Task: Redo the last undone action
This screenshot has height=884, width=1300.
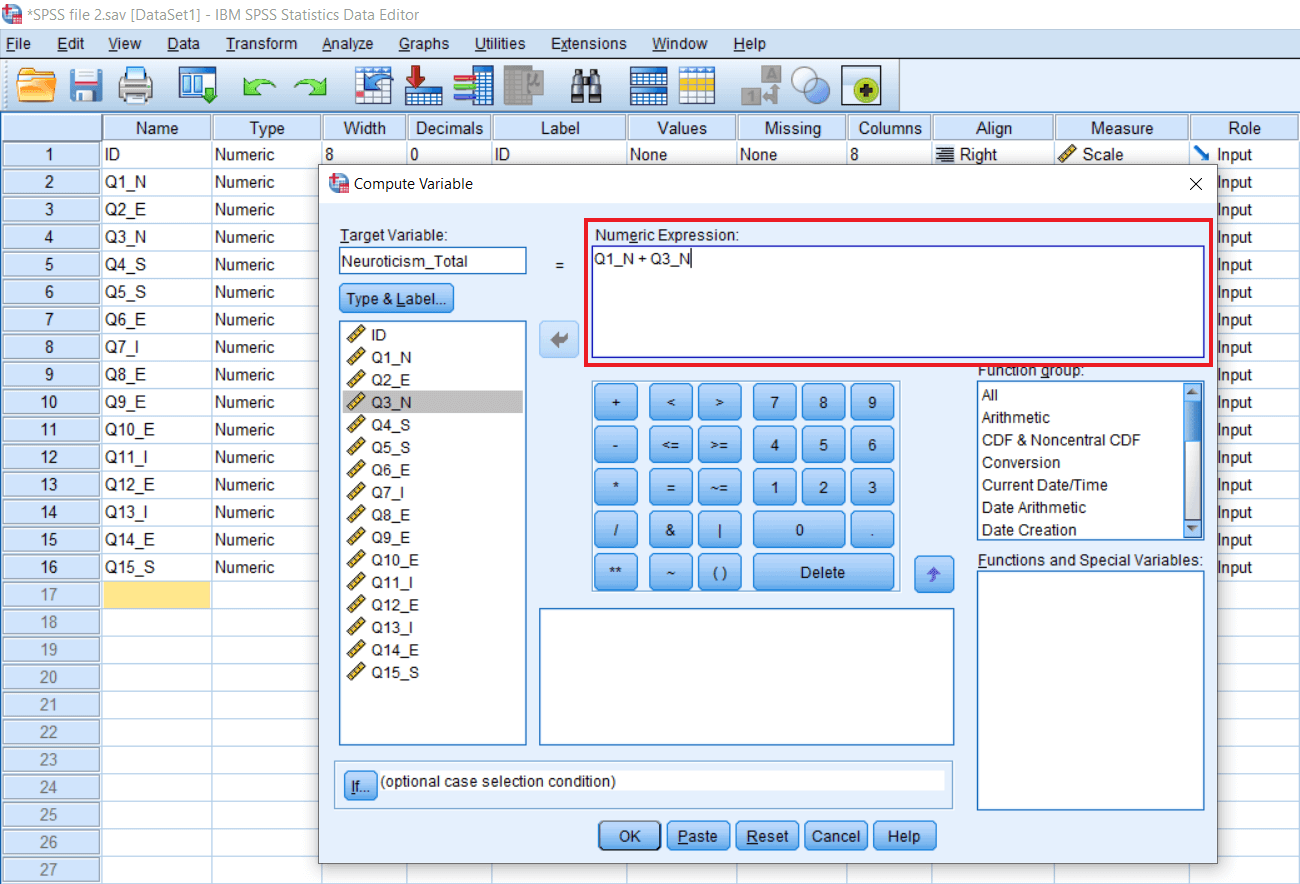Action: [x=310, y=86]
